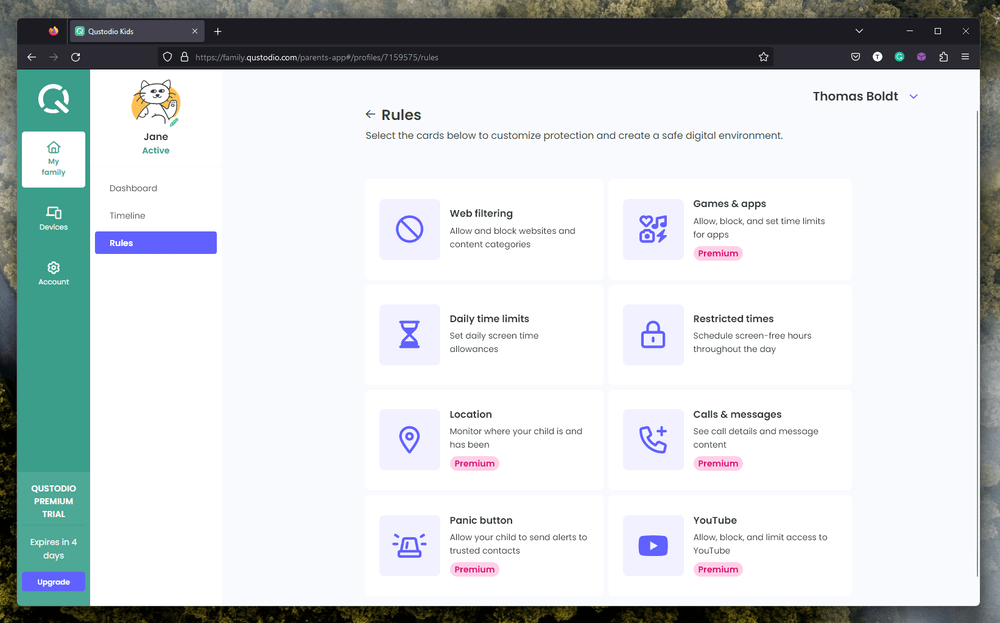This screenshot has height=623, width=1000.
Task: Open the list all tabs chevron
Action: 859,31
